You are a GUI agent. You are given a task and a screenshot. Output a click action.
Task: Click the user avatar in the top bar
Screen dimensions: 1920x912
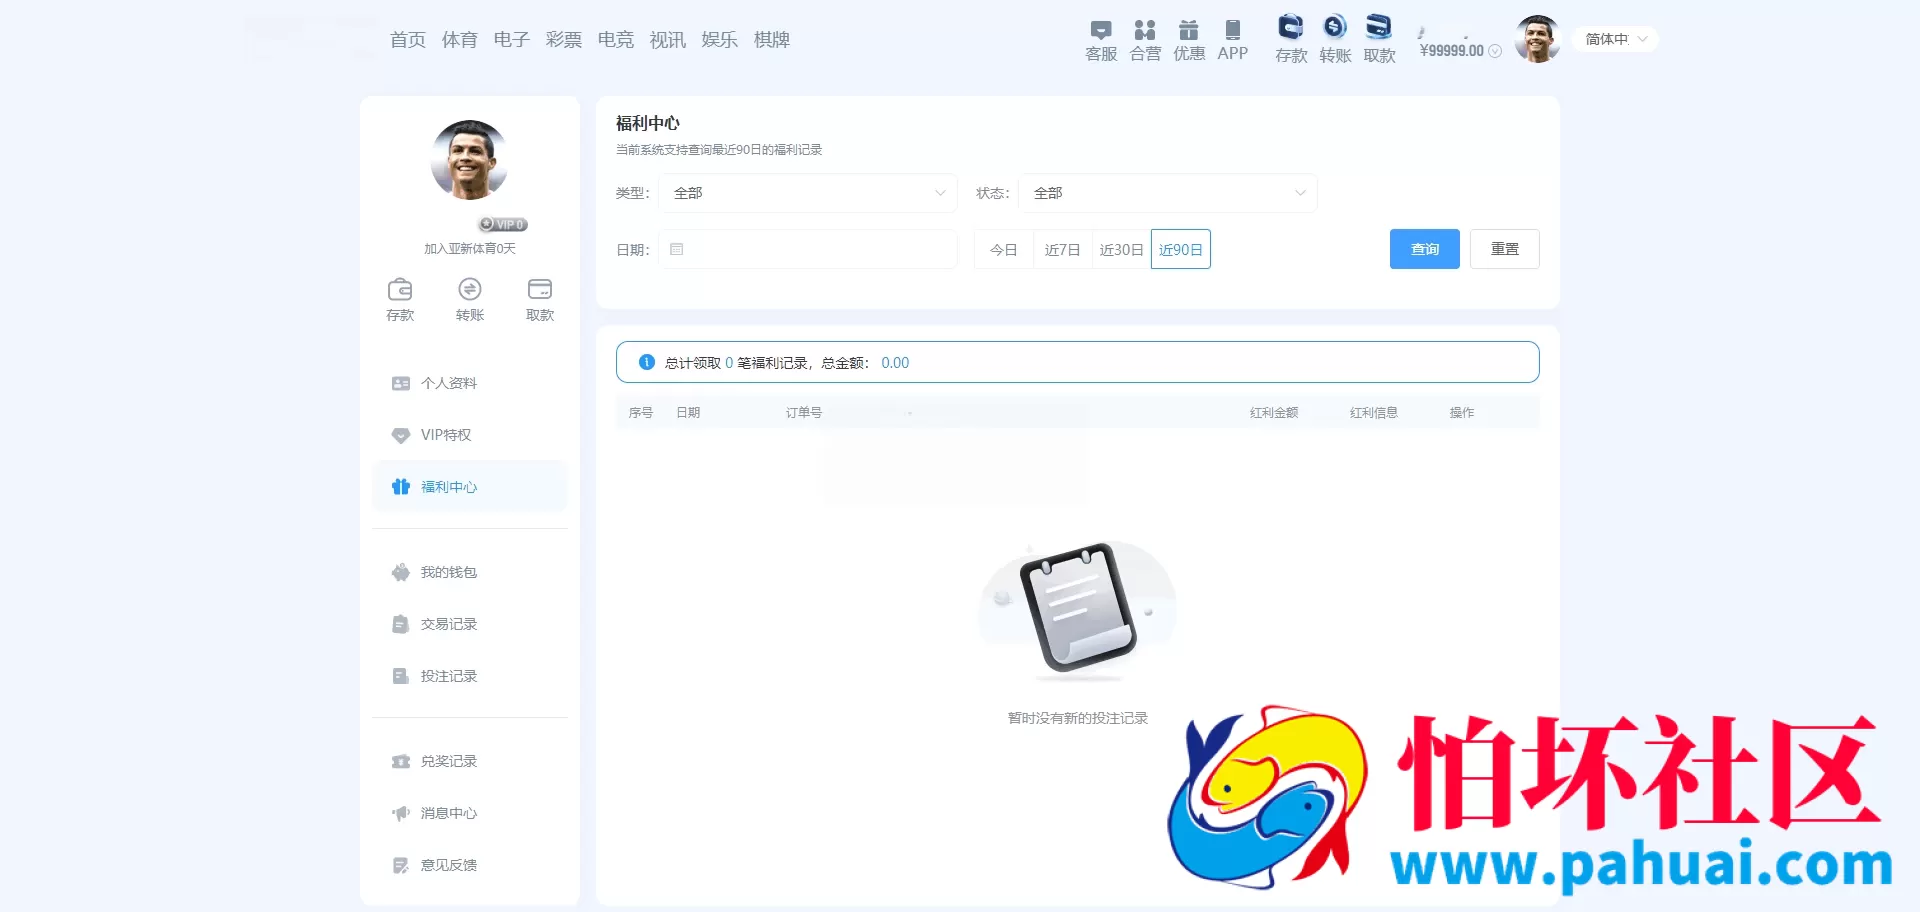click(1538, 39)
